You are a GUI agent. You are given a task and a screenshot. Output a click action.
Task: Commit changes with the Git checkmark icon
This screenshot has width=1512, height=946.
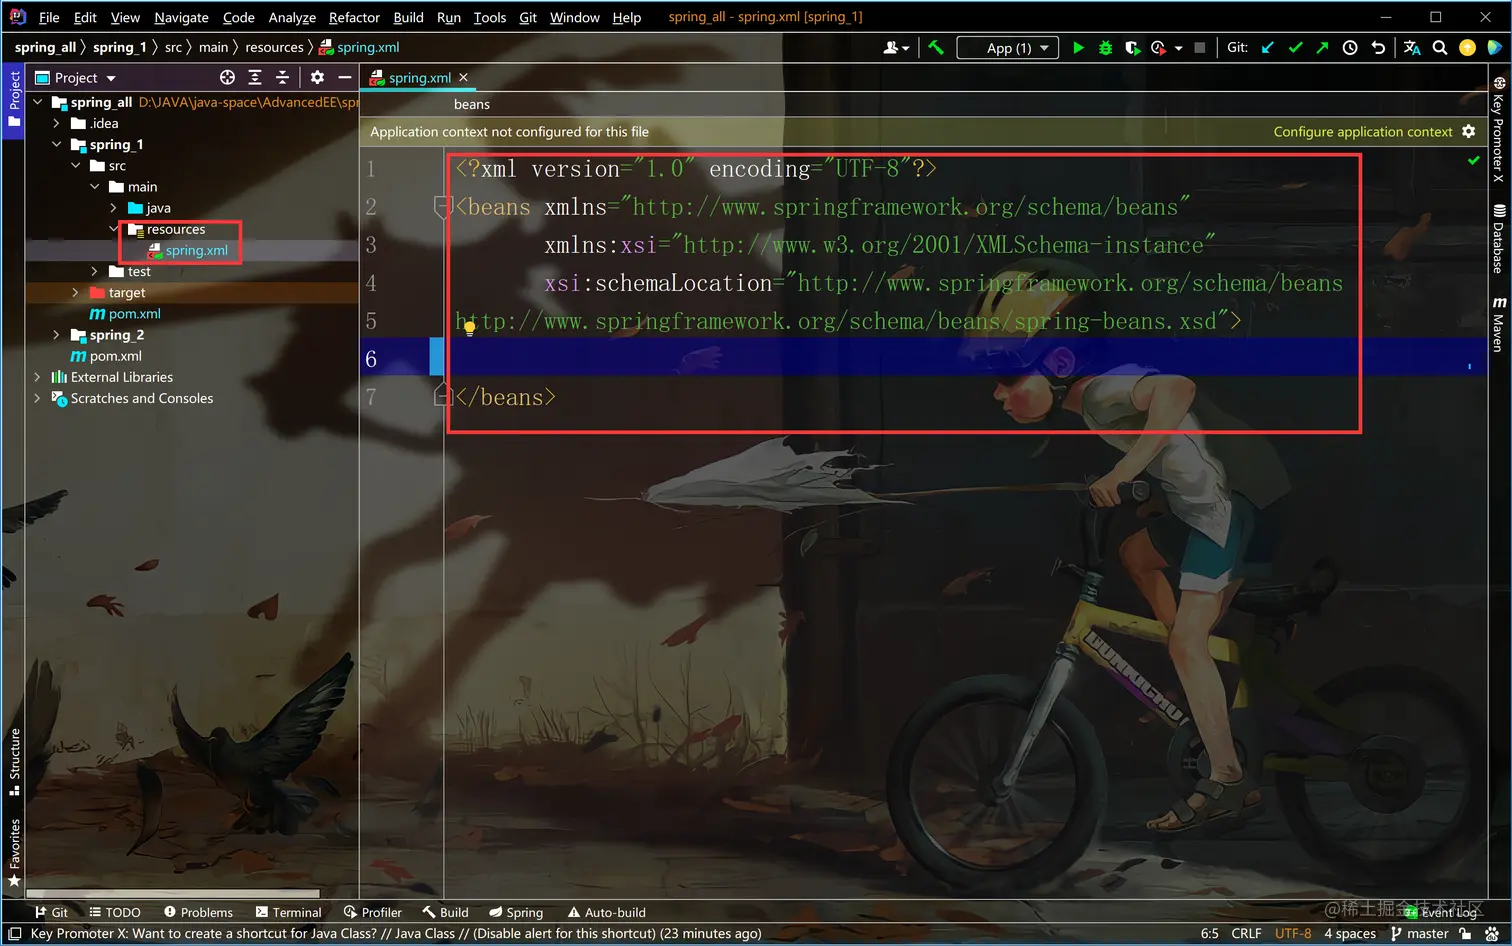(x=1295, y=47)
